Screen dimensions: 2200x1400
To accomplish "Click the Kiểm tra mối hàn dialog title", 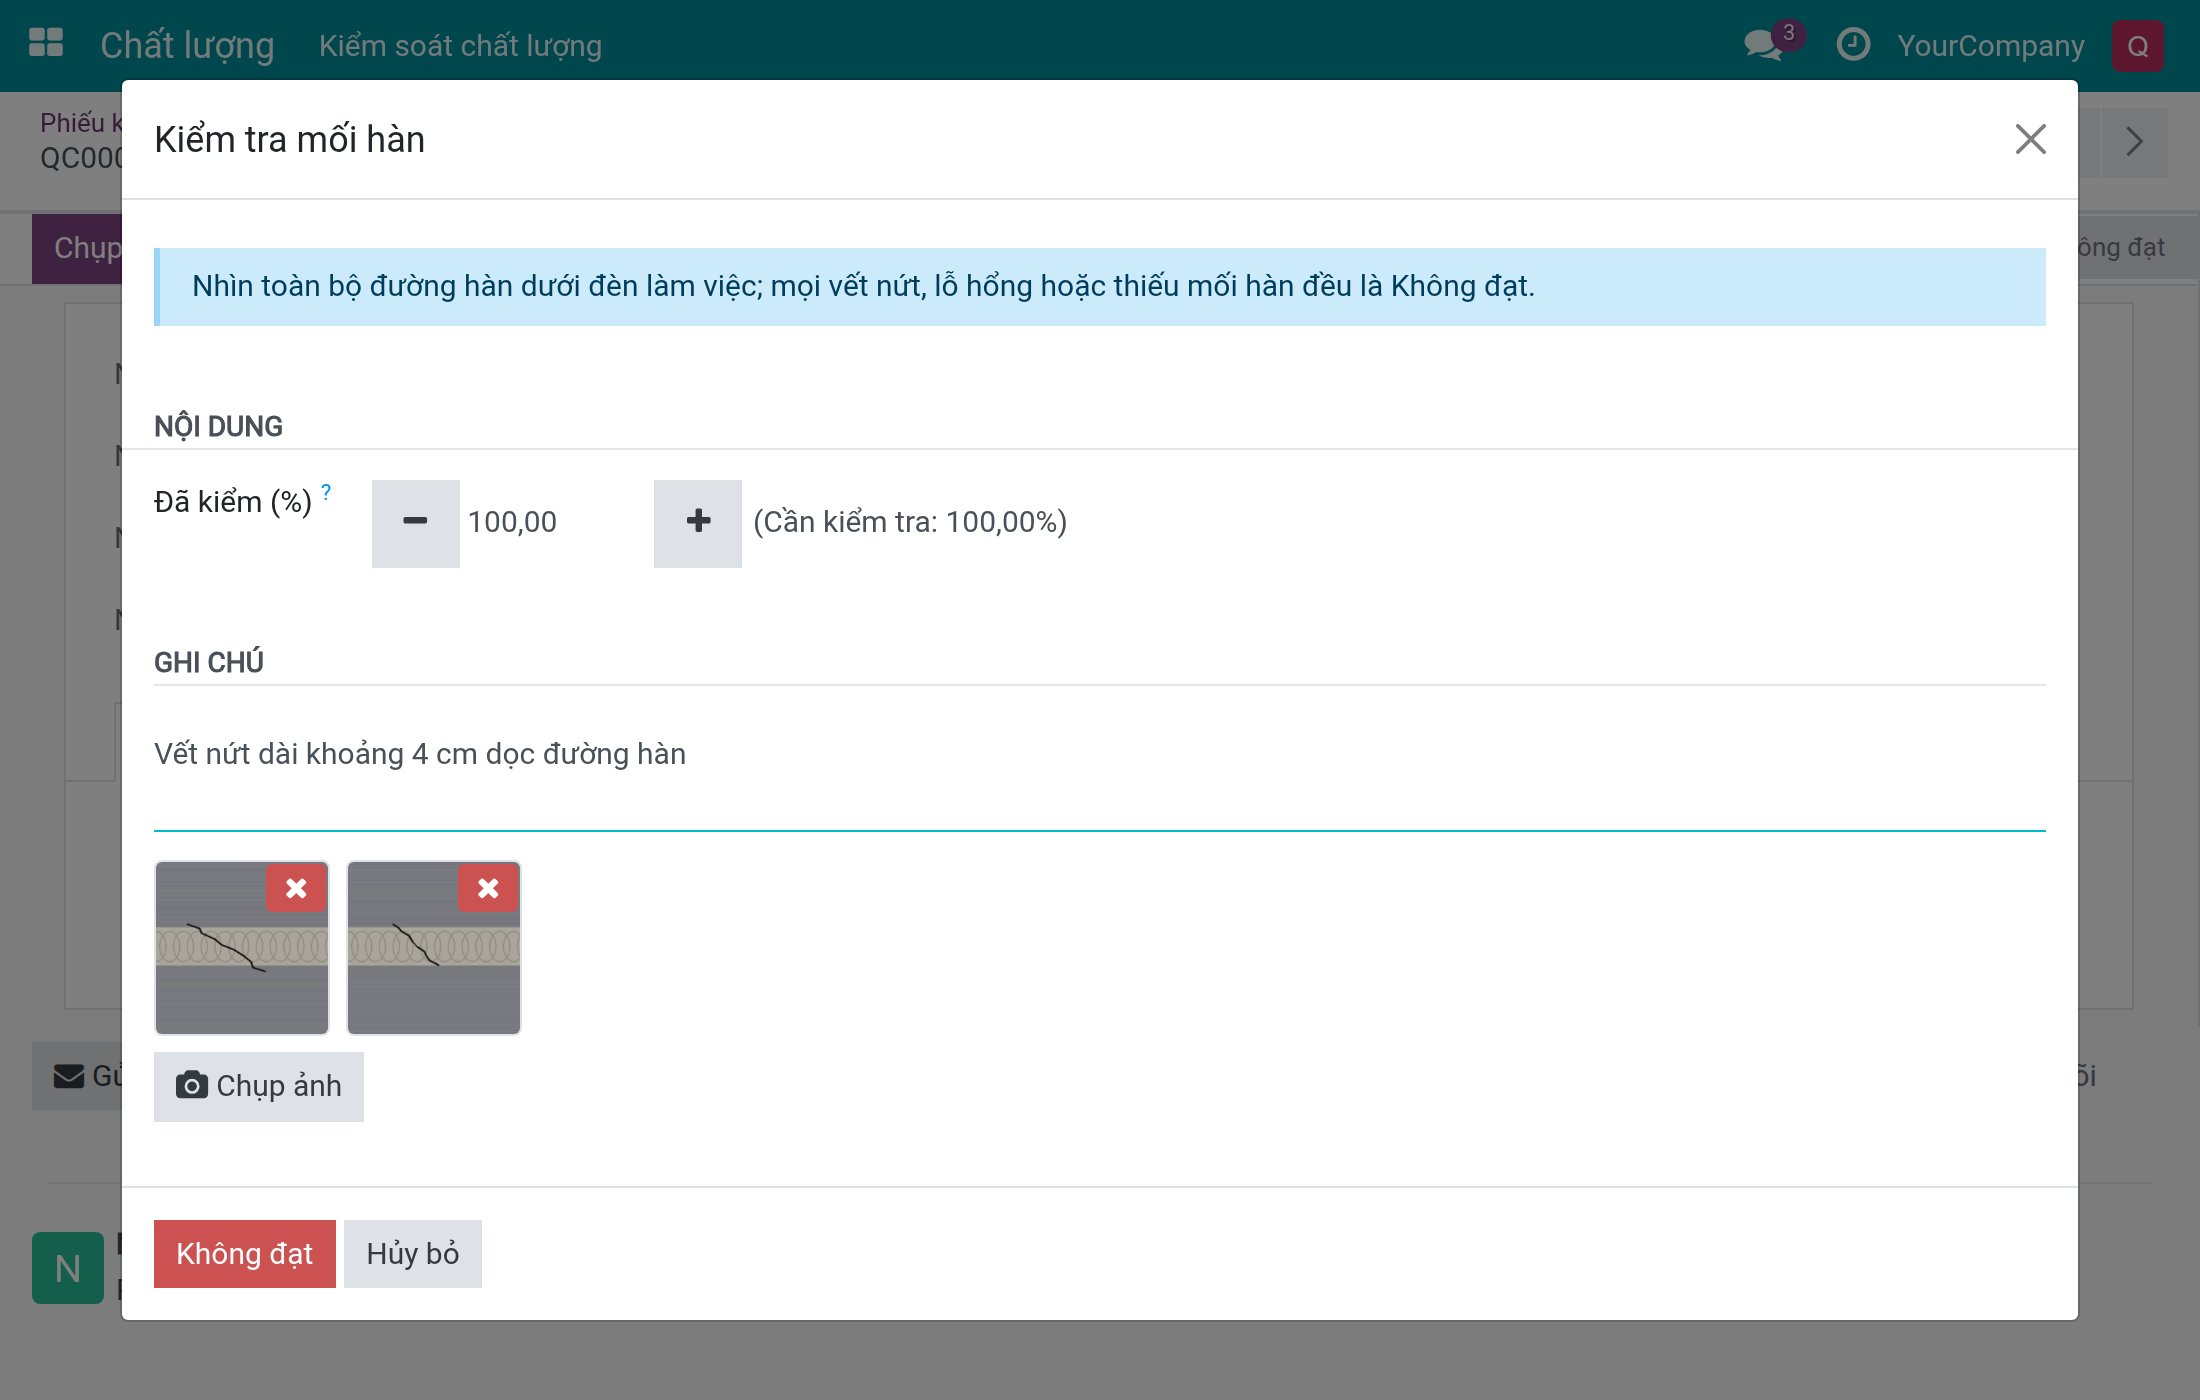I will tap(289, 140).
